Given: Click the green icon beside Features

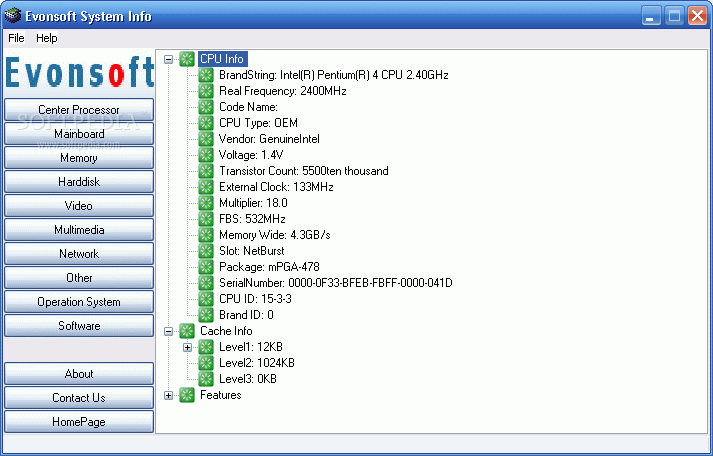Looking at the screenshot, I should (187, 395).
